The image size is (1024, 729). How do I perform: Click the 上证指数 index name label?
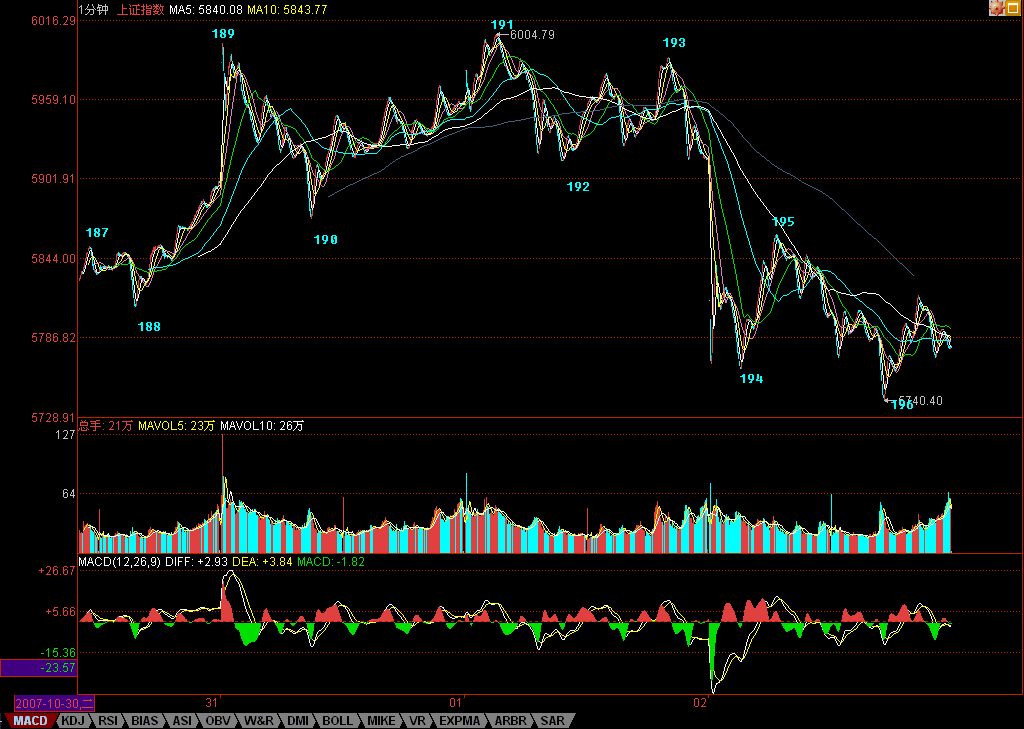140,9
